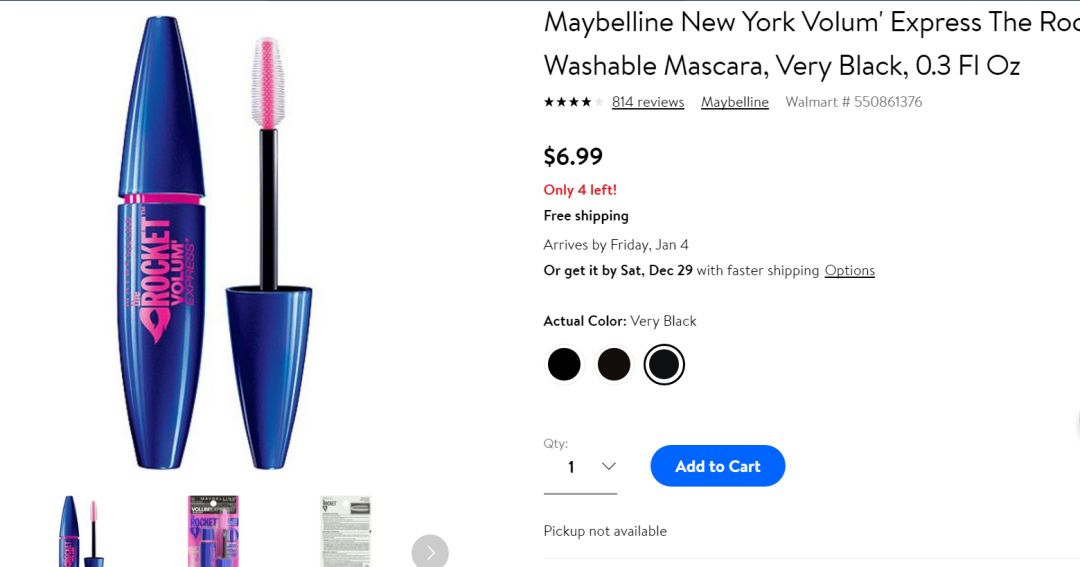Screen dimensions: 1080x567
Task: Click Options for faster shipping
Action: click(850, 270)
